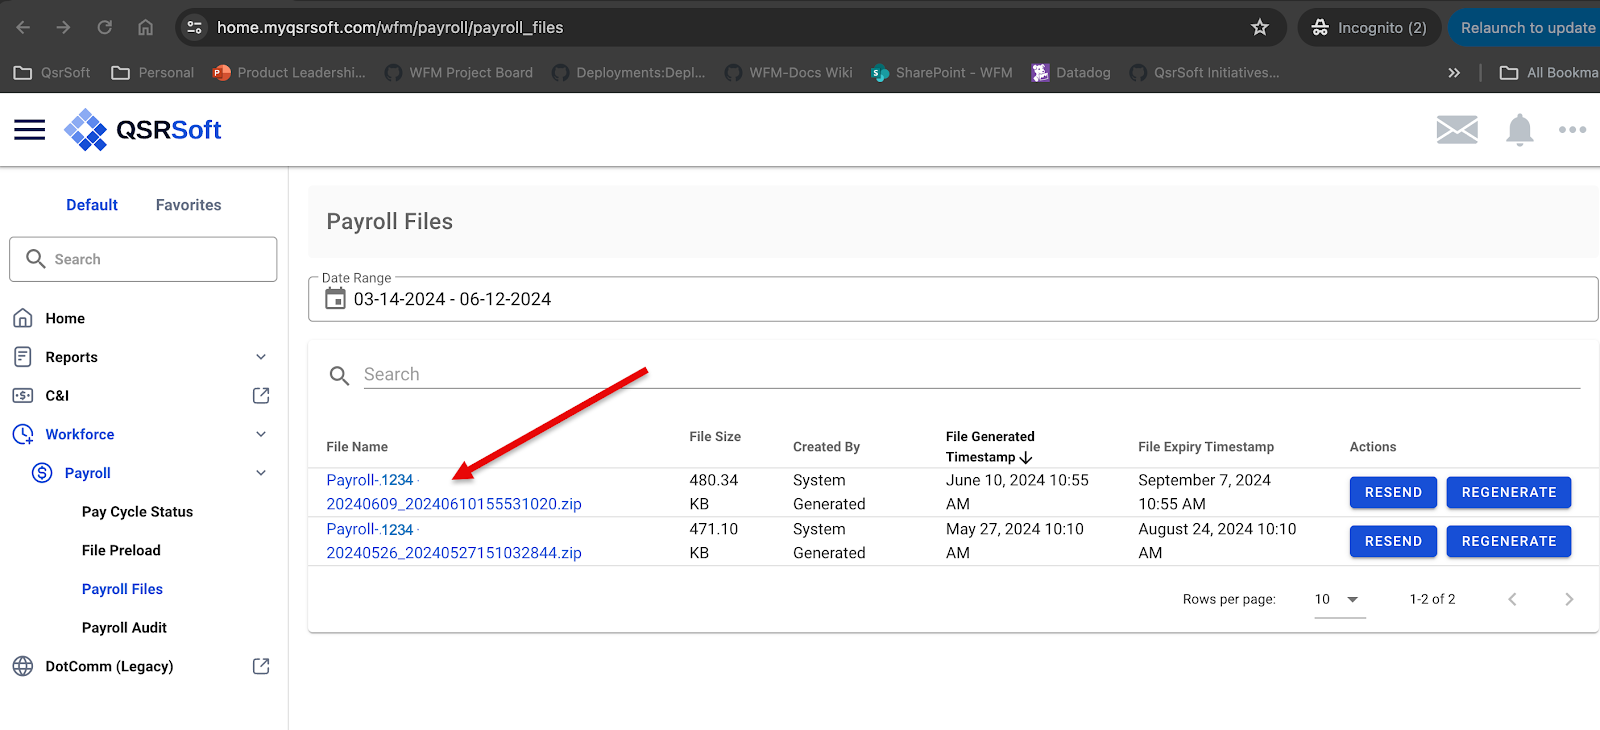Viewport: 1600px width, 730px height.
Task: Sort by File Generated Timestamp
Action: (x=990, y=447)
